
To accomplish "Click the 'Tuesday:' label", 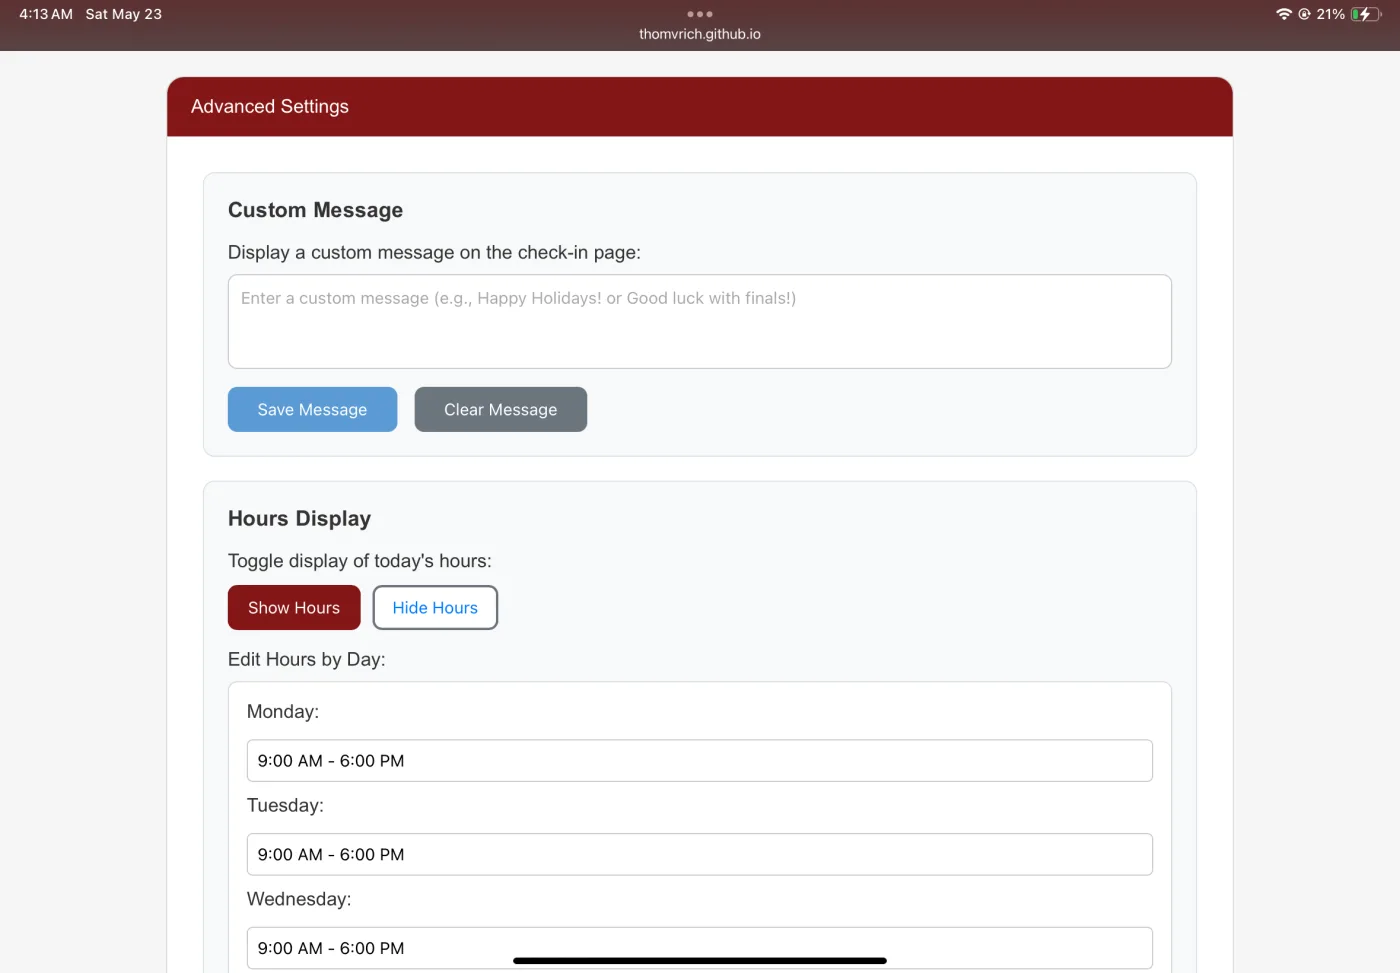I will point(285,805).
